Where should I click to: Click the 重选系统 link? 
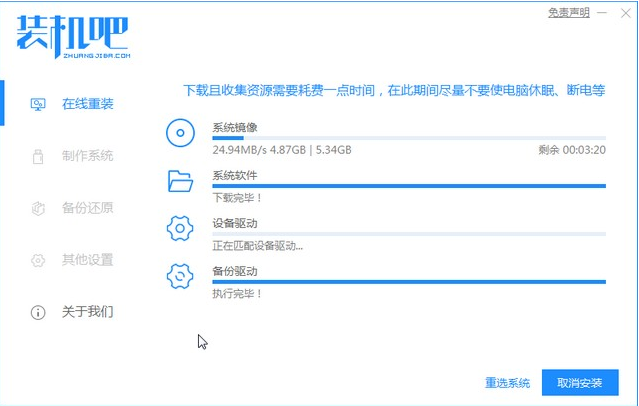coord(507,383)
